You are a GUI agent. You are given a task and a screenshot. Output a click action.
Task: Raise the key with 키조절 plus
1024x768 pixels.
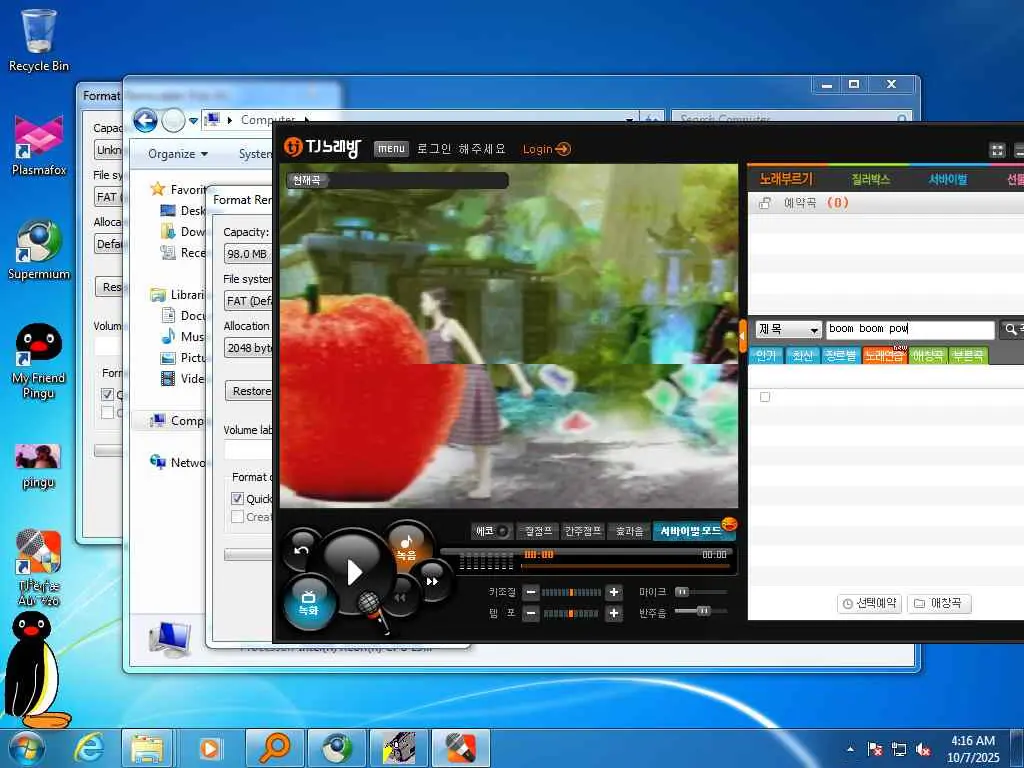pos(613,592)
